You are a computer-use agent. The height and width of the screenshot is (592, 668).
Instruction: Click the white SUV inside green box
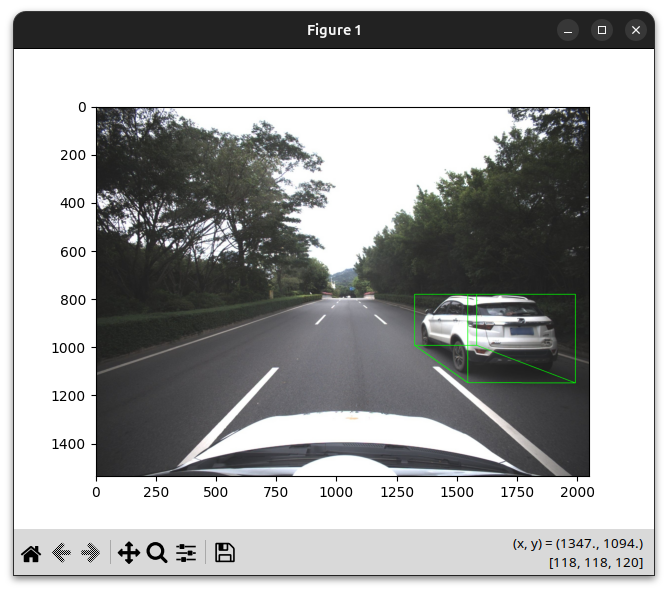(490, 331)
